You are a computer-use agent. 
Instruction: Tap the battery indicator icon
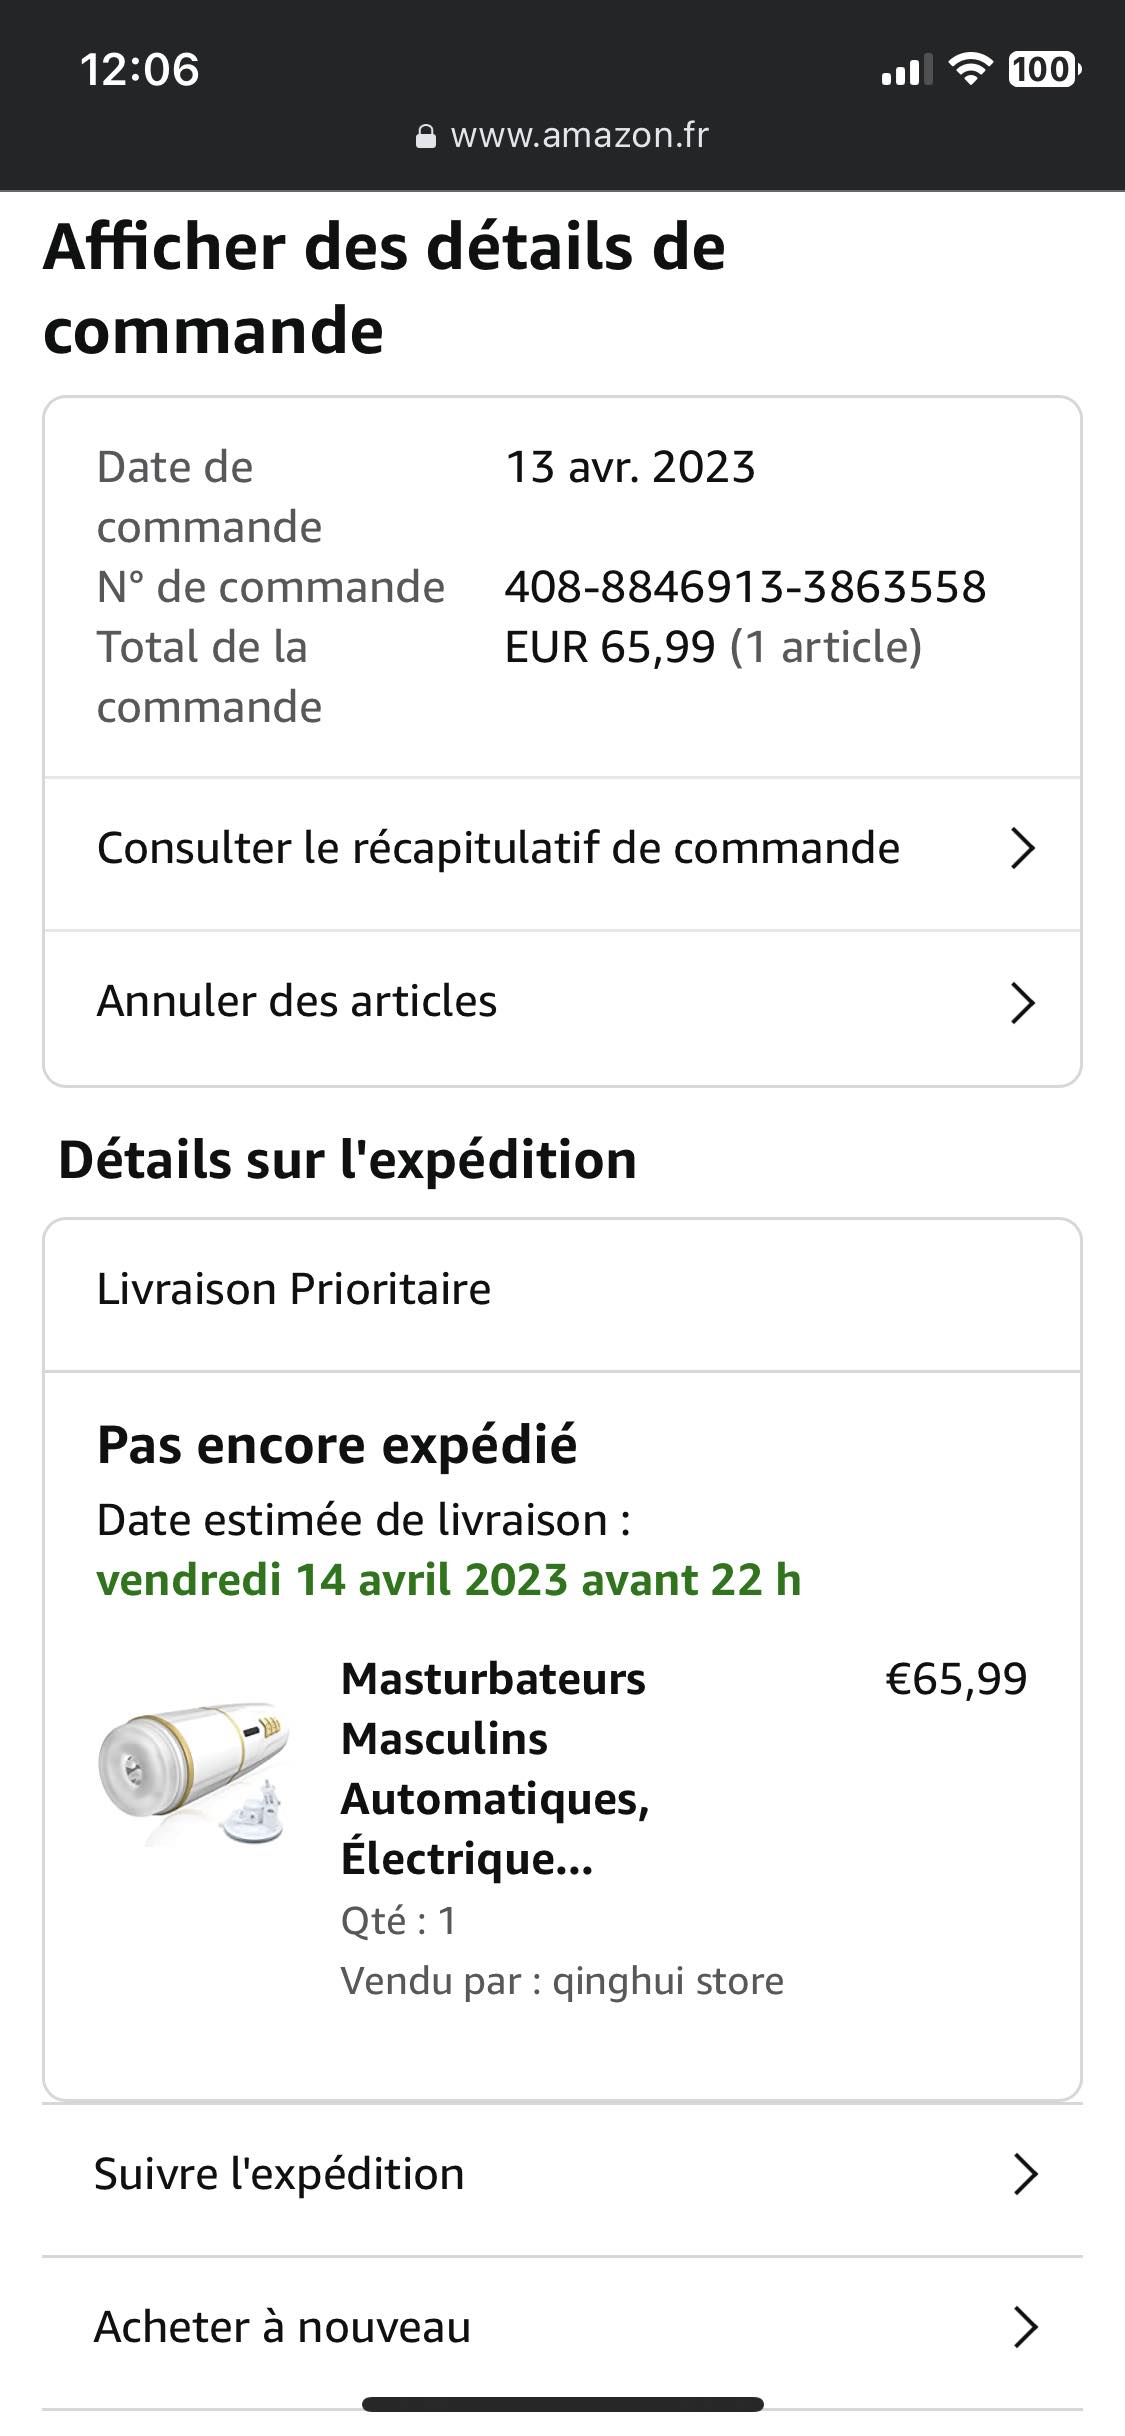point(1044,69)
